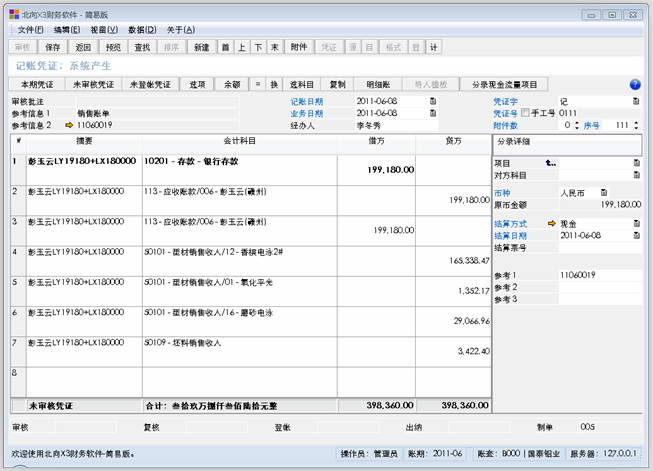Open the 凭证字 lookup icon

click(636, 101)
